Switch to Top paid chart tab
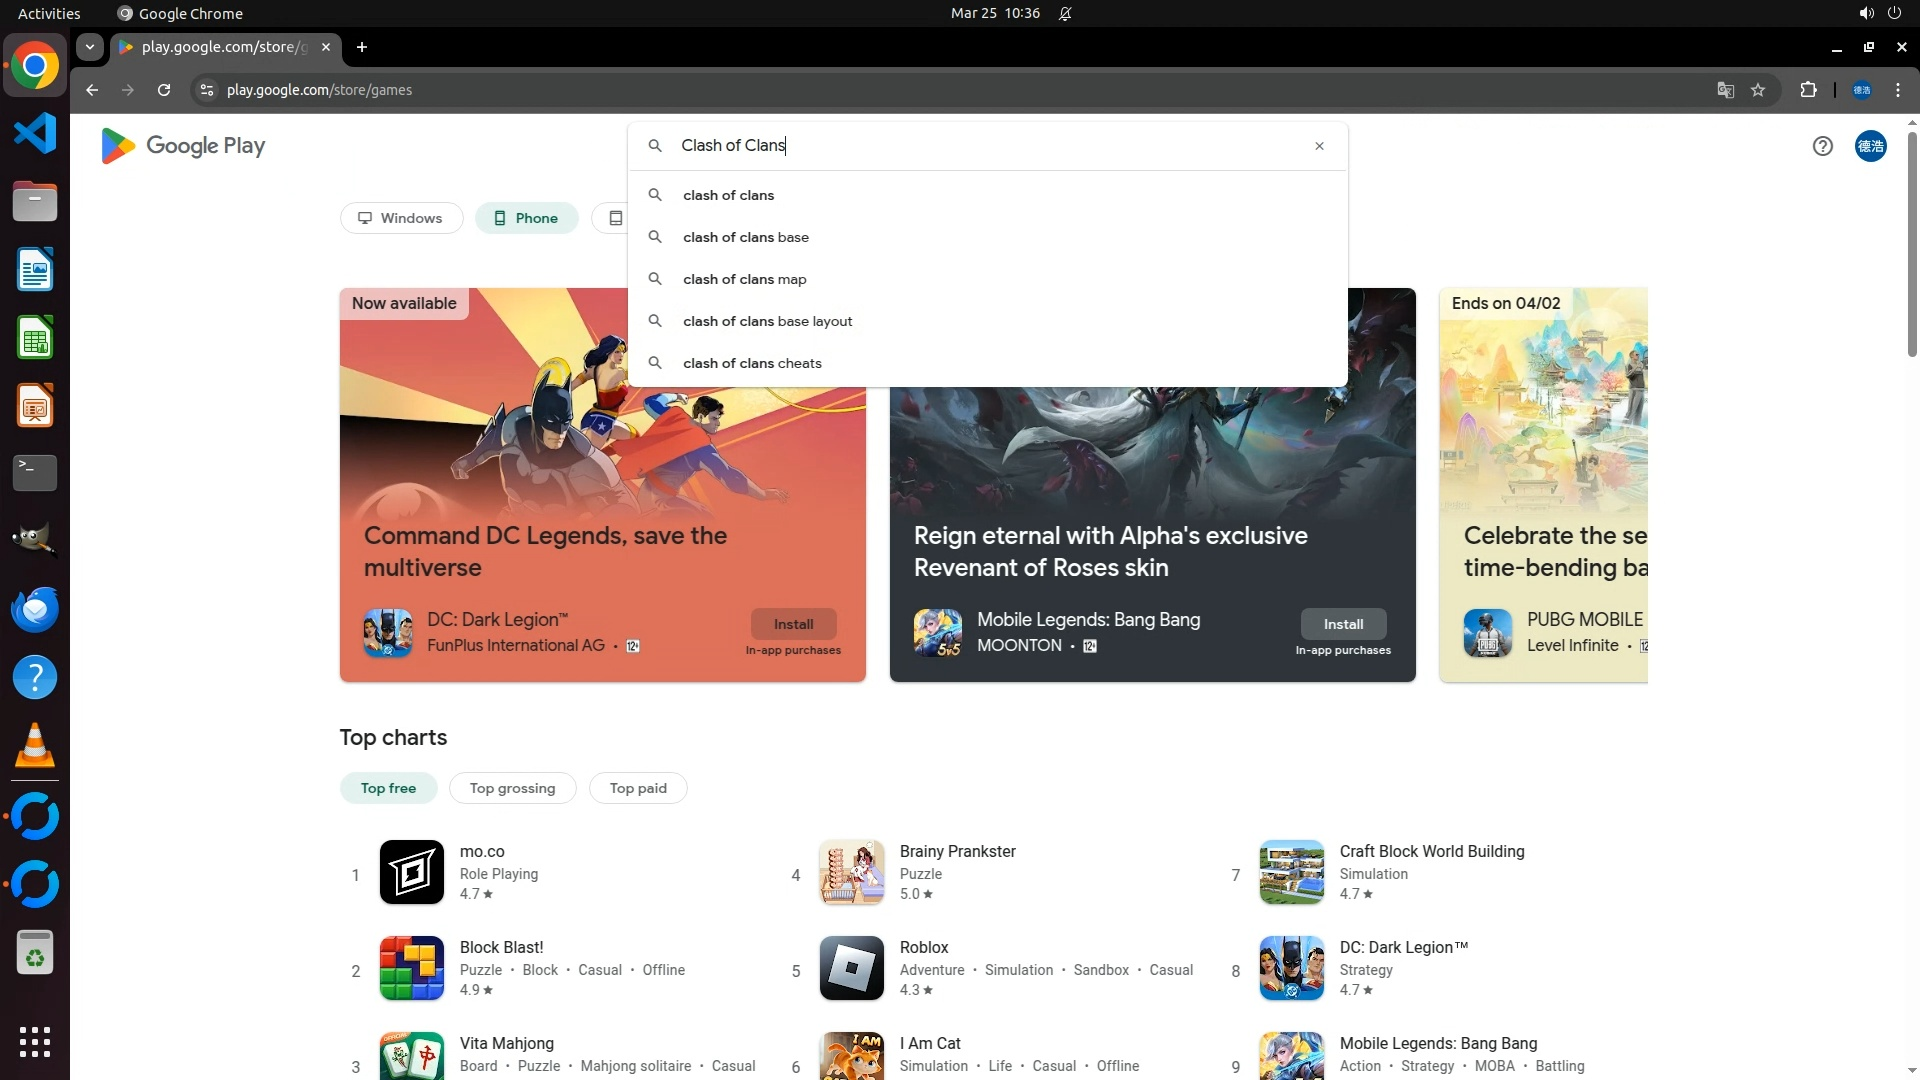 click(638, 788)
